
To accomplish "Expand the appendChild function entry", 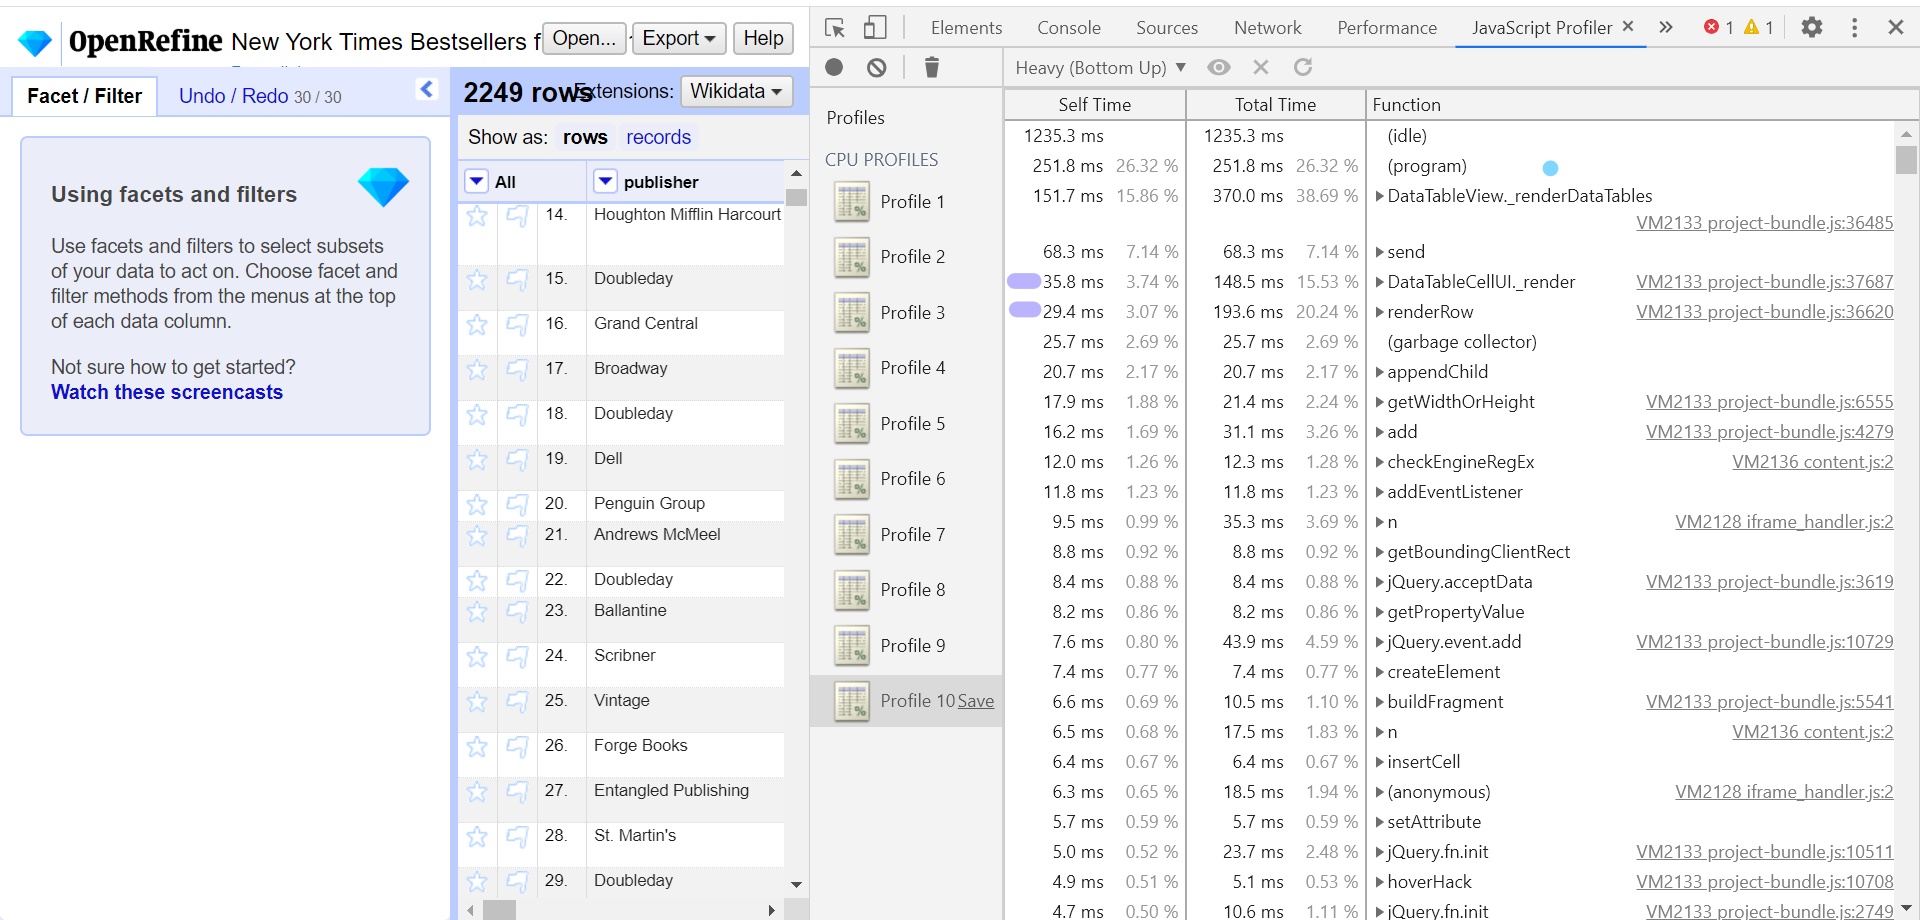I will coord(1380,372).
